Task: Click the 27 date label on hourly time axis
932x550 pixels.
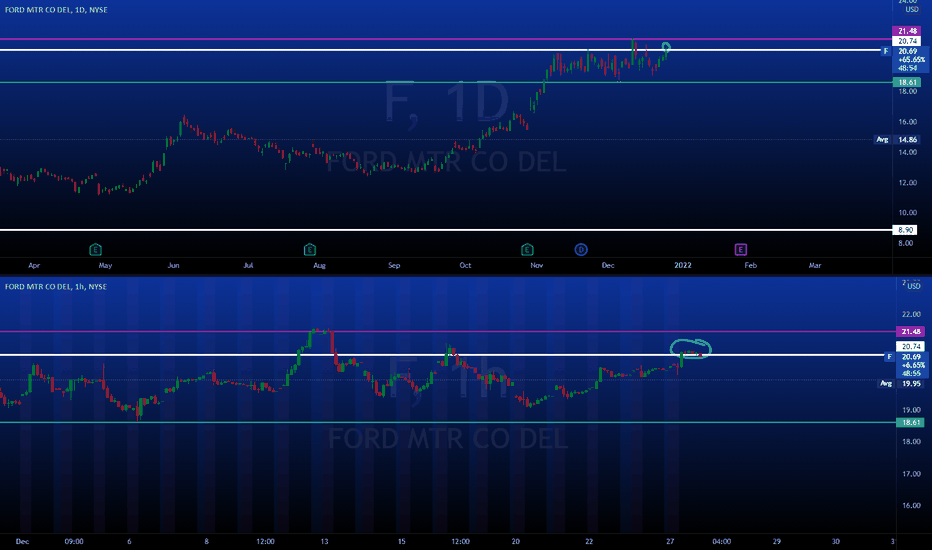Action: pos(670,541)
